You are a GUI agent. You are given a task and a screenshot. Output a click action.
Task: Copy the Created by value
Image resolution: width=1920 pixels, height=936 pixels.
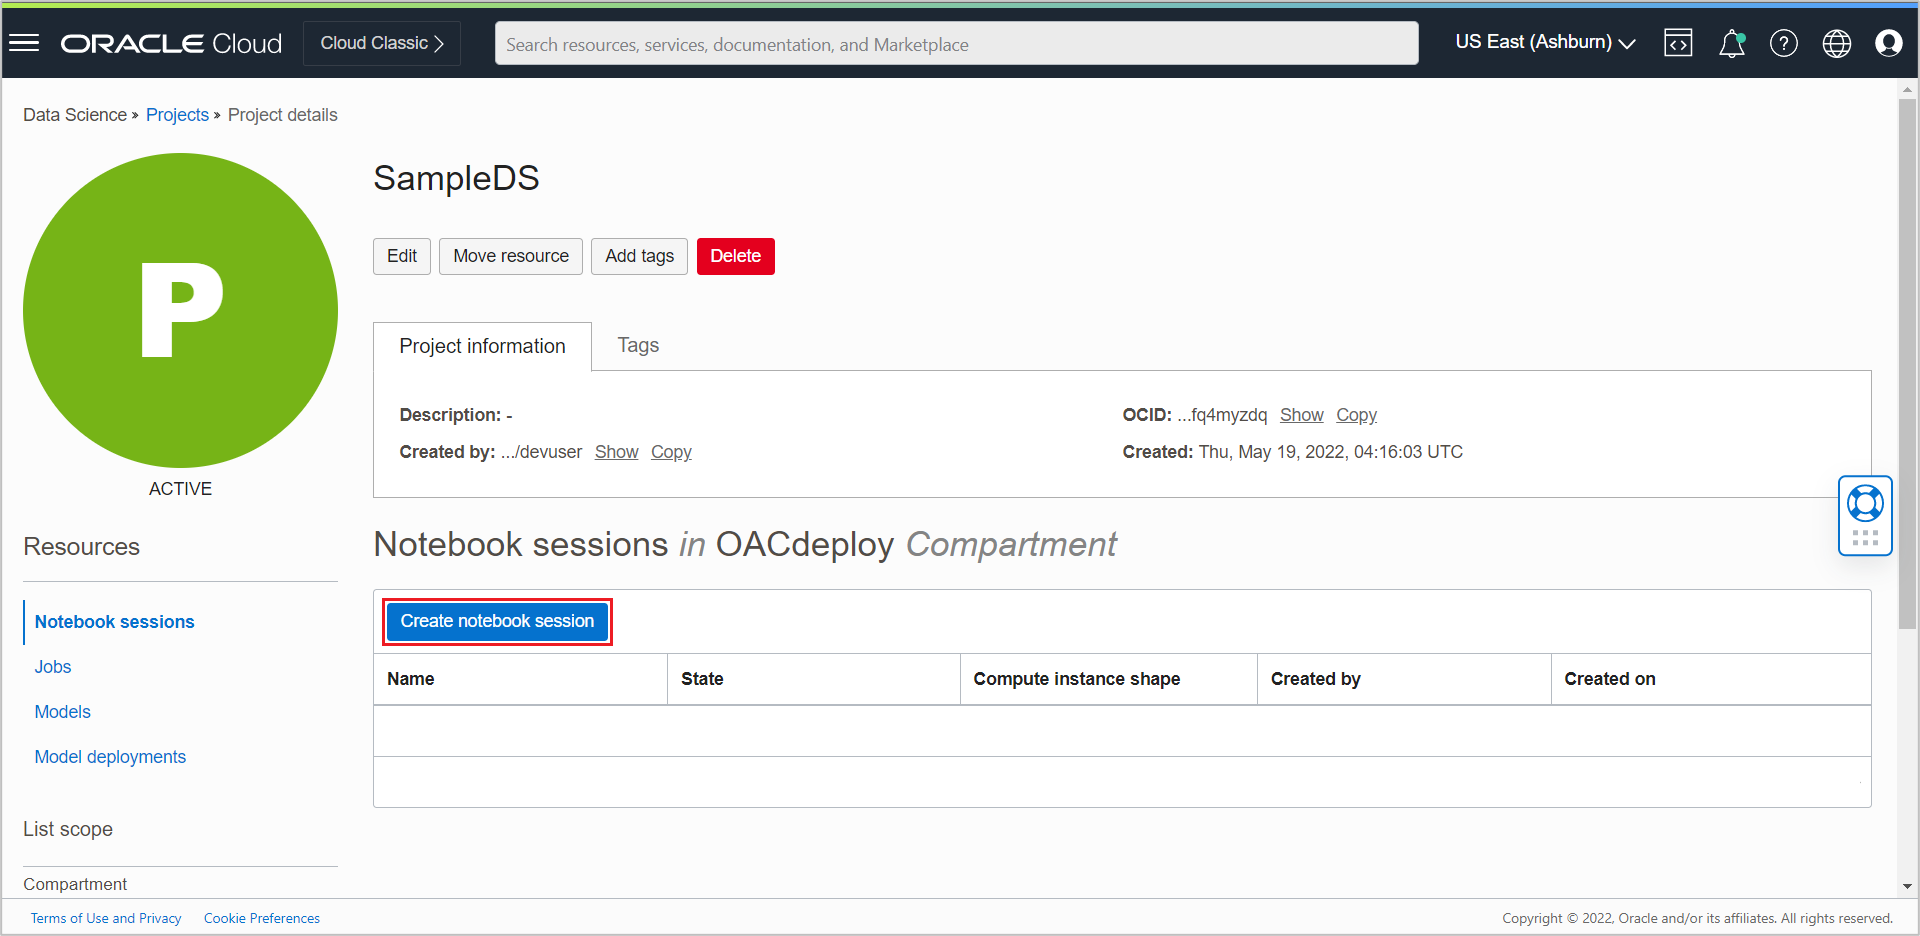(x=671, y=452)
